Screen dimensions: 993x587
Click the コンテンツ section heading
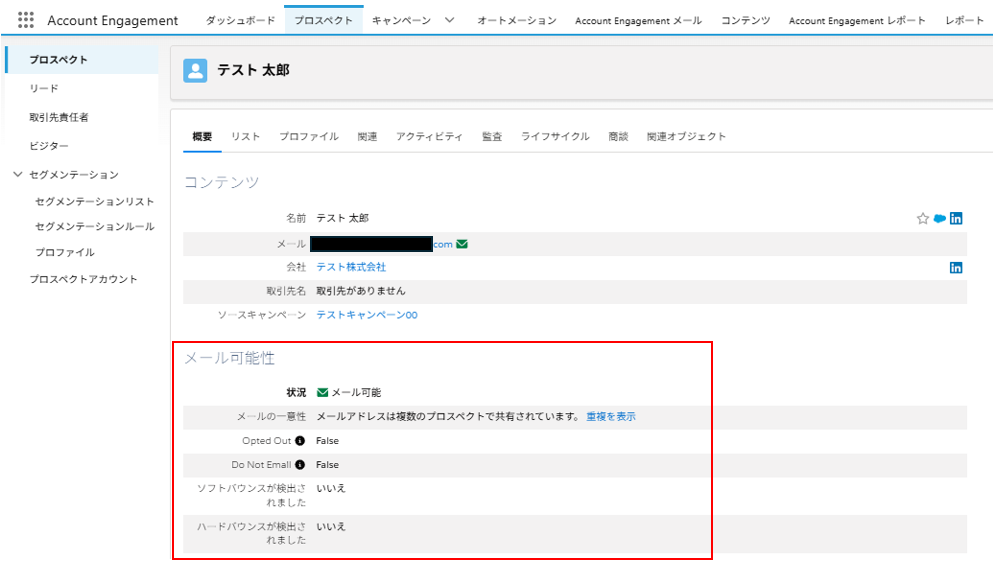pos(222,182)
